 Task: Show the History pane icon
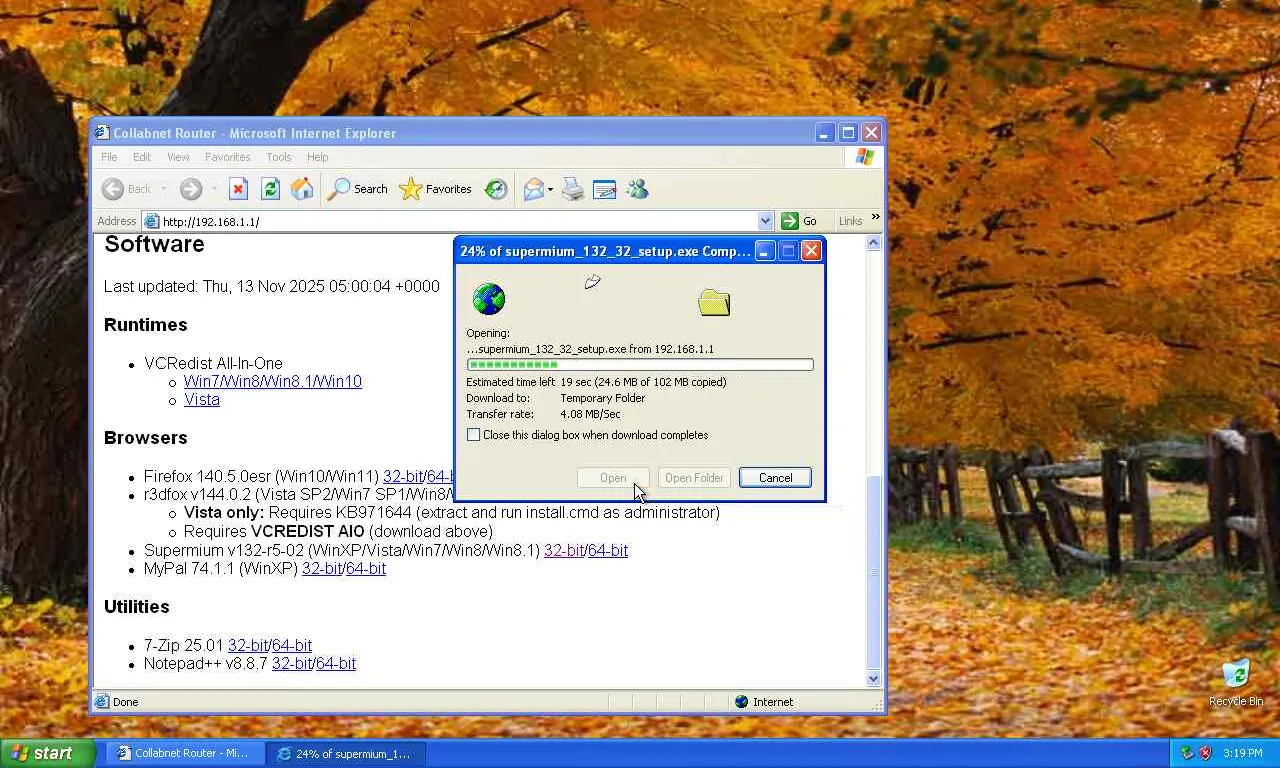[x=496, y=189]
